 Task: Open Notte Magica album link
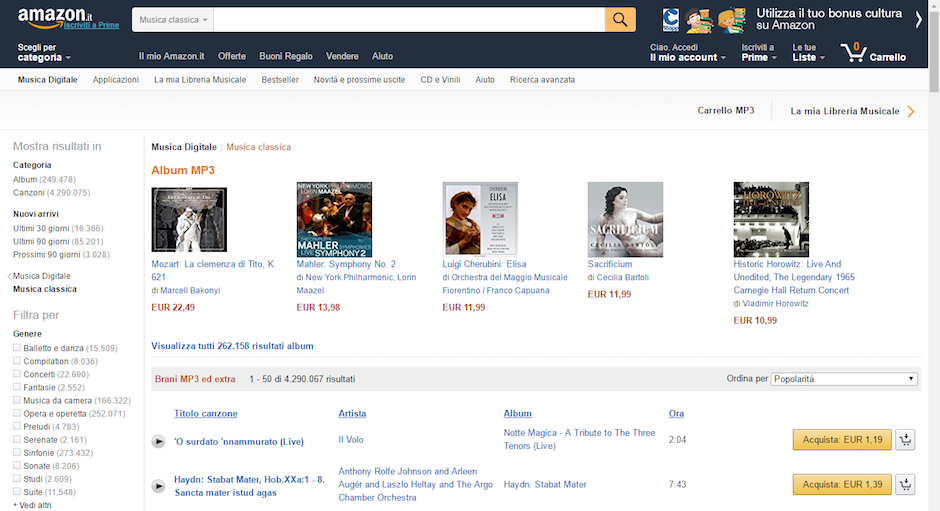click(579, 439)
